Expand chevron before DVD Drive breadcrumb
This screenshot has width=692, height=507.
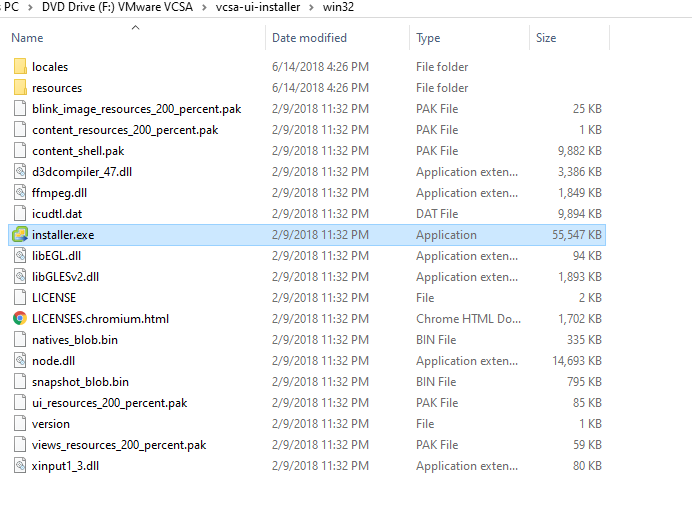click(30, 8)
